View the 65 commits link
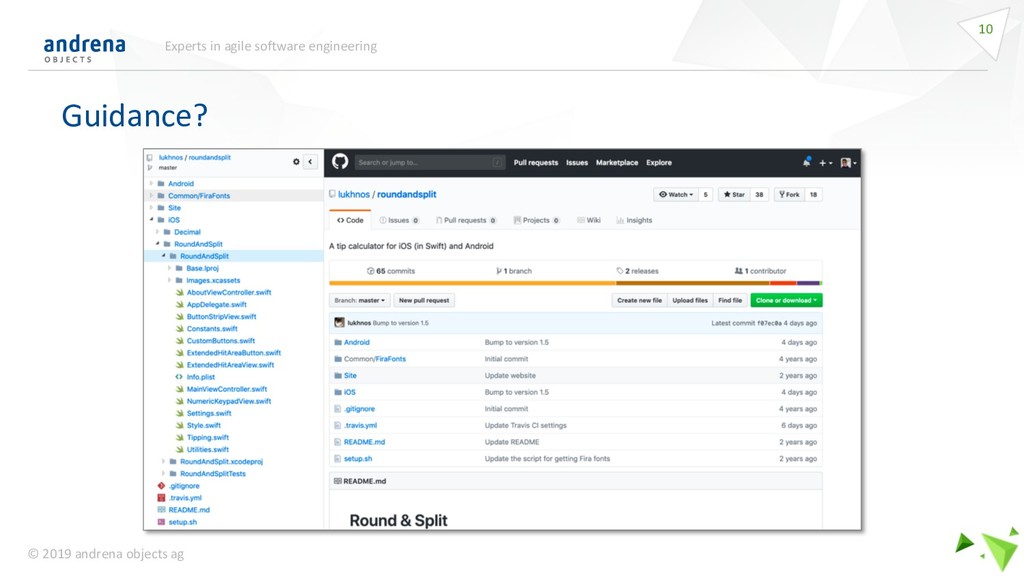The image size is (1024, 576). (391, 271)
